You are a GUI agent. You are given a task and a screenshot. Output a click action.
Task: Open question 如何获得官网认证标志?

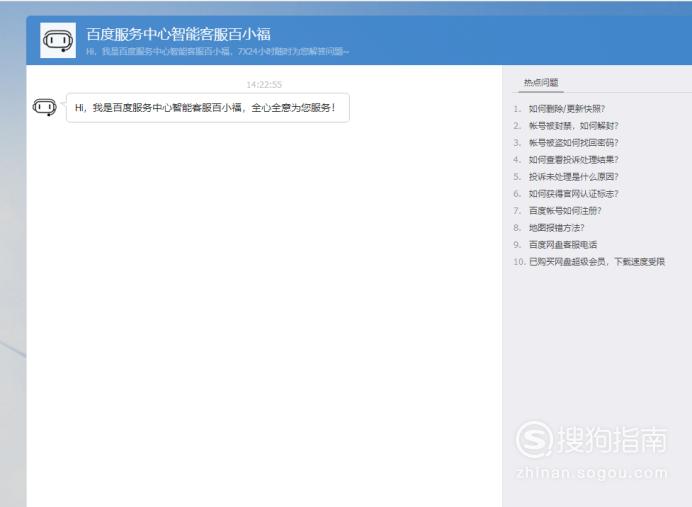point(574,194)
